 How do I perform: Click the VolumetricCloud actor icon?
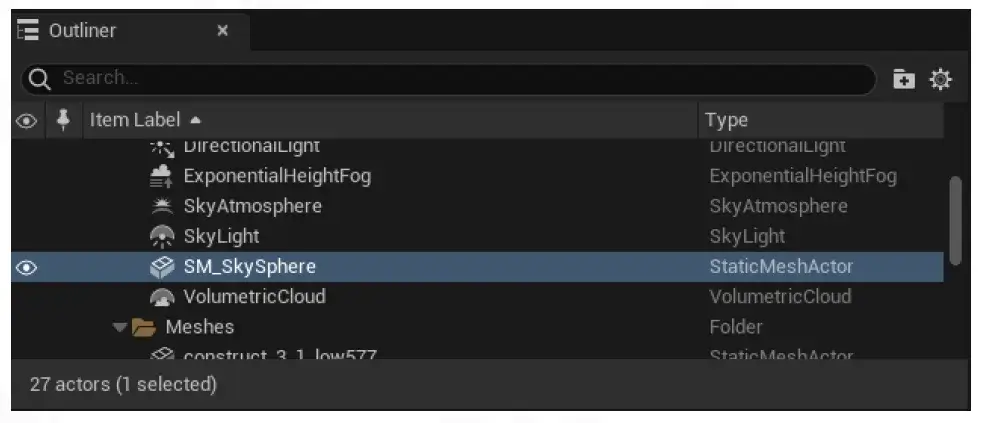click(x=162, y=296)
